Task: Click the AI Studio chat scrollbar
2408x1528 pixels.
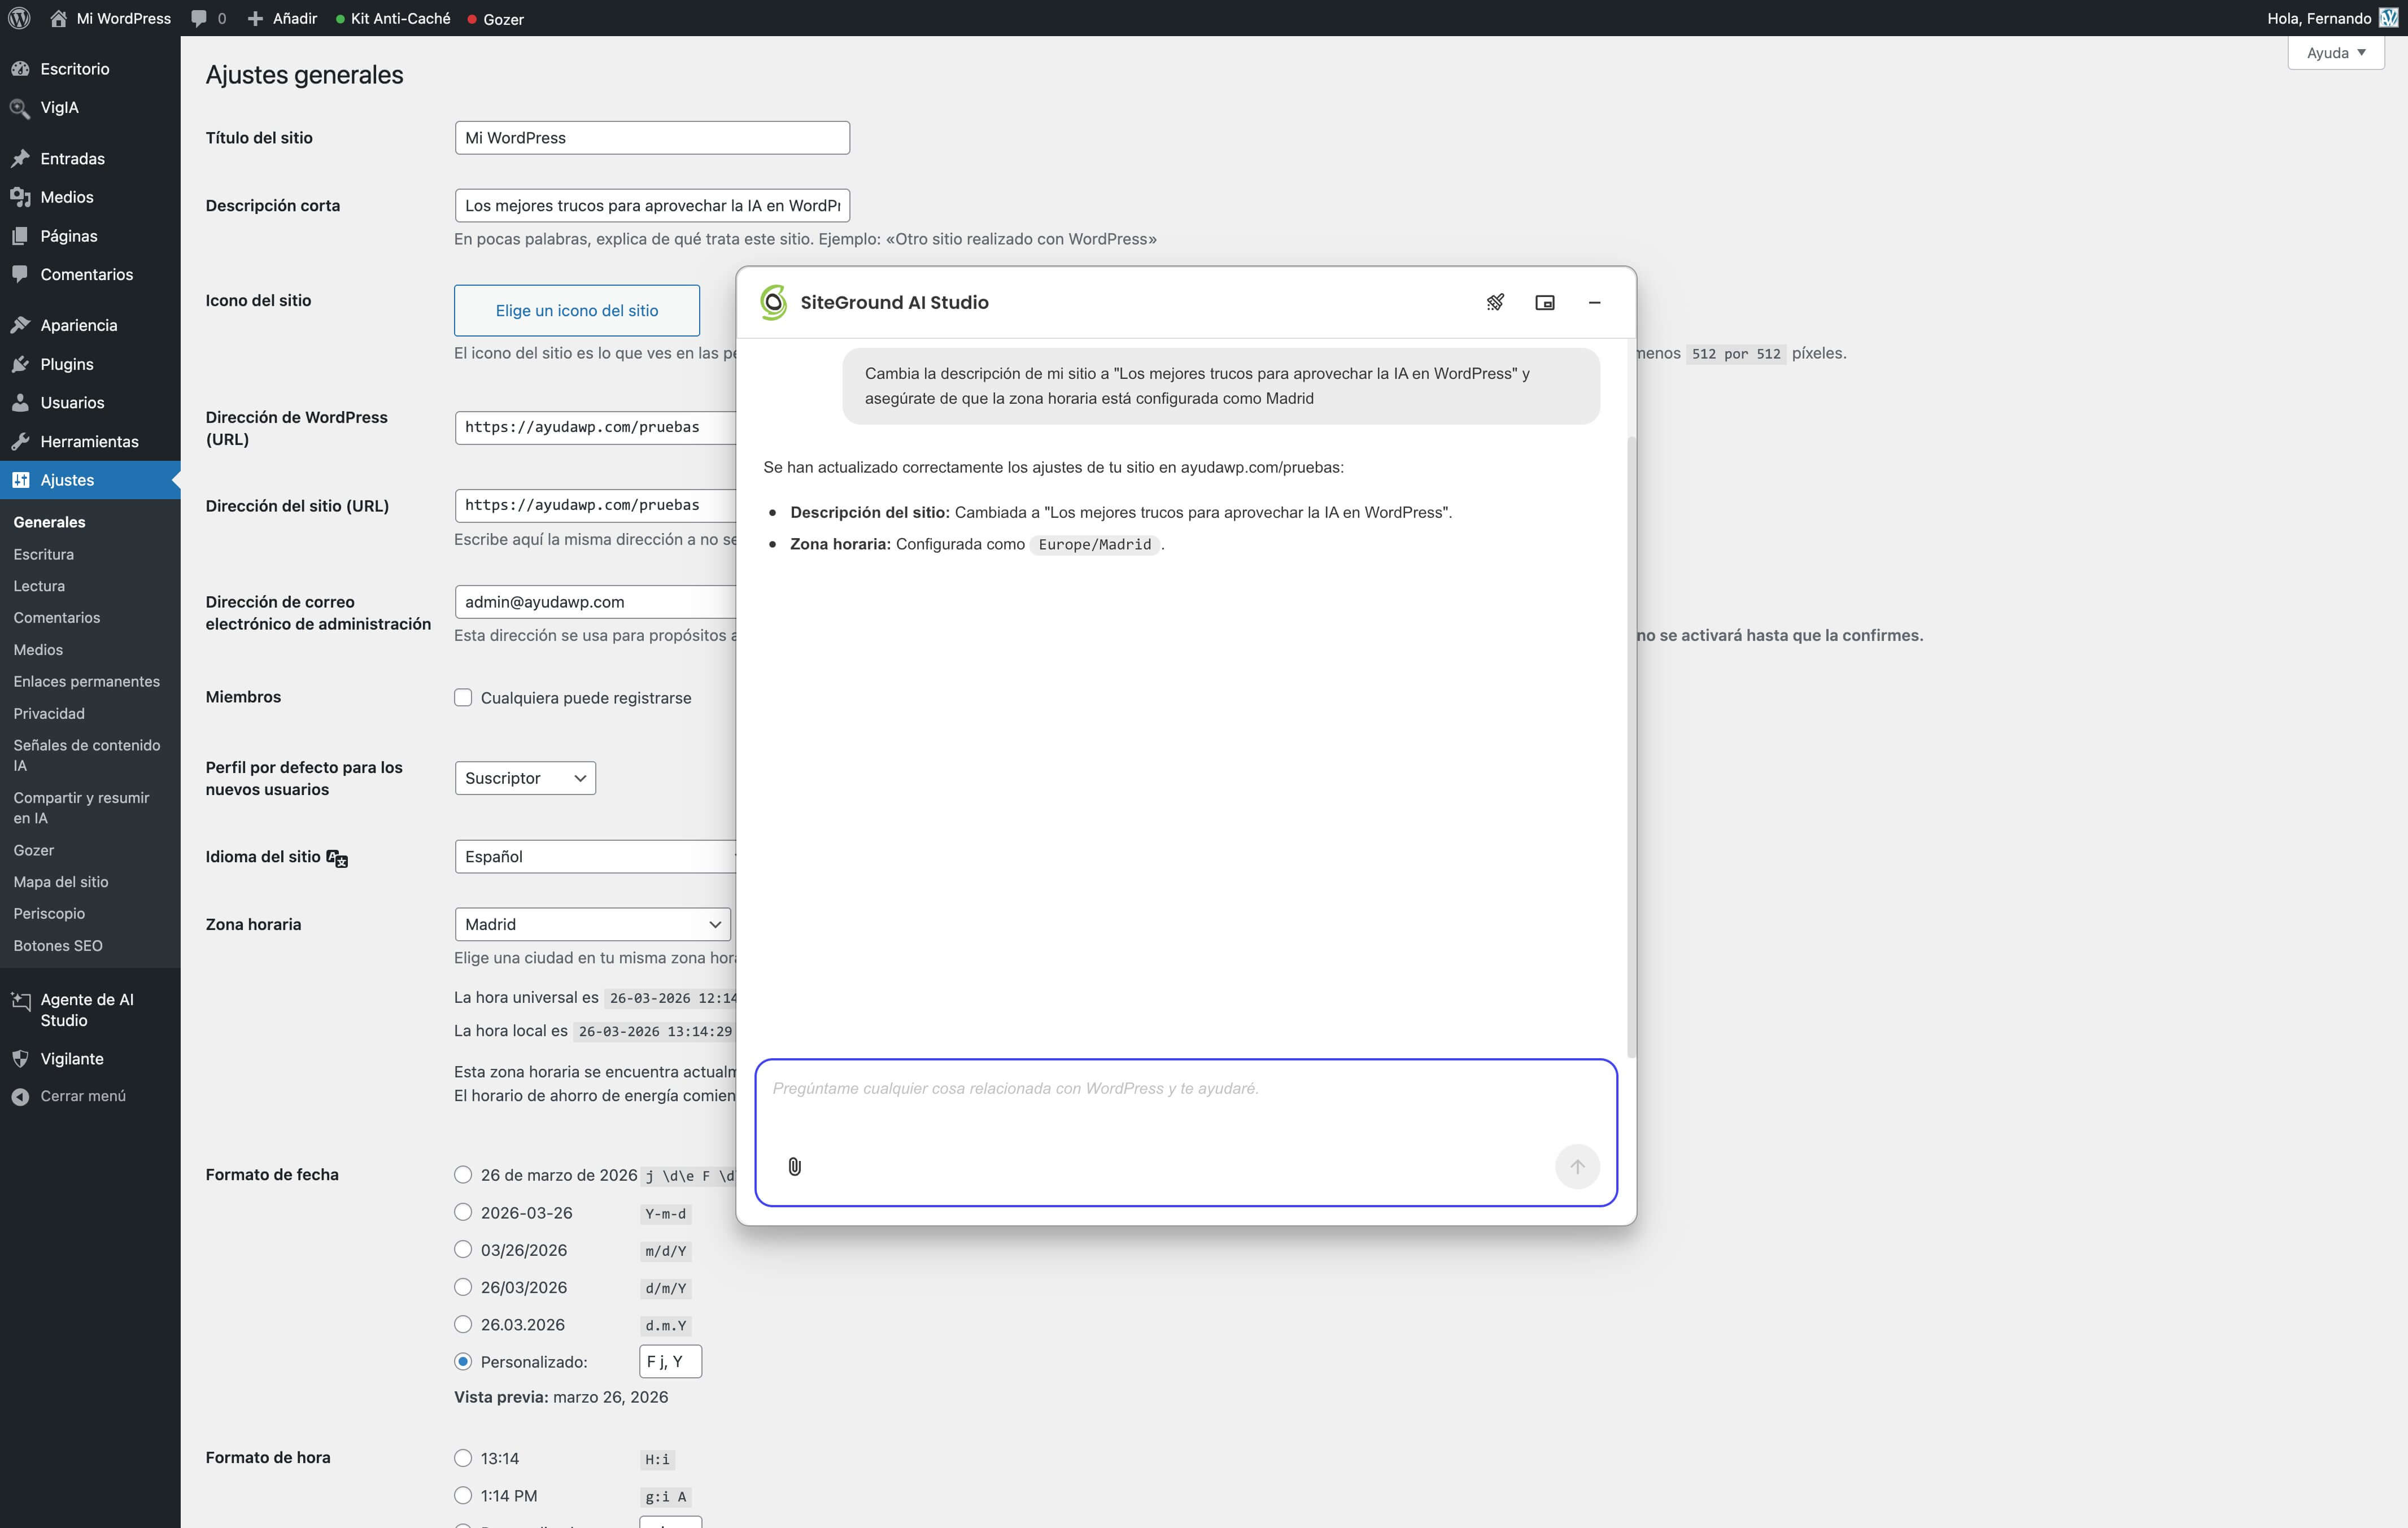Action: 1632,747
